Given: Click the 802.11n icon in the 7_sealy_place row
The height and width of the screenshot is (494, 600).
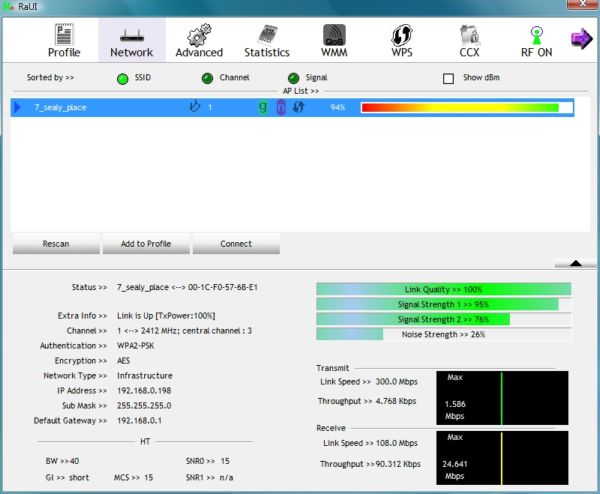Looking at the screenshot, I should (281, 107).
